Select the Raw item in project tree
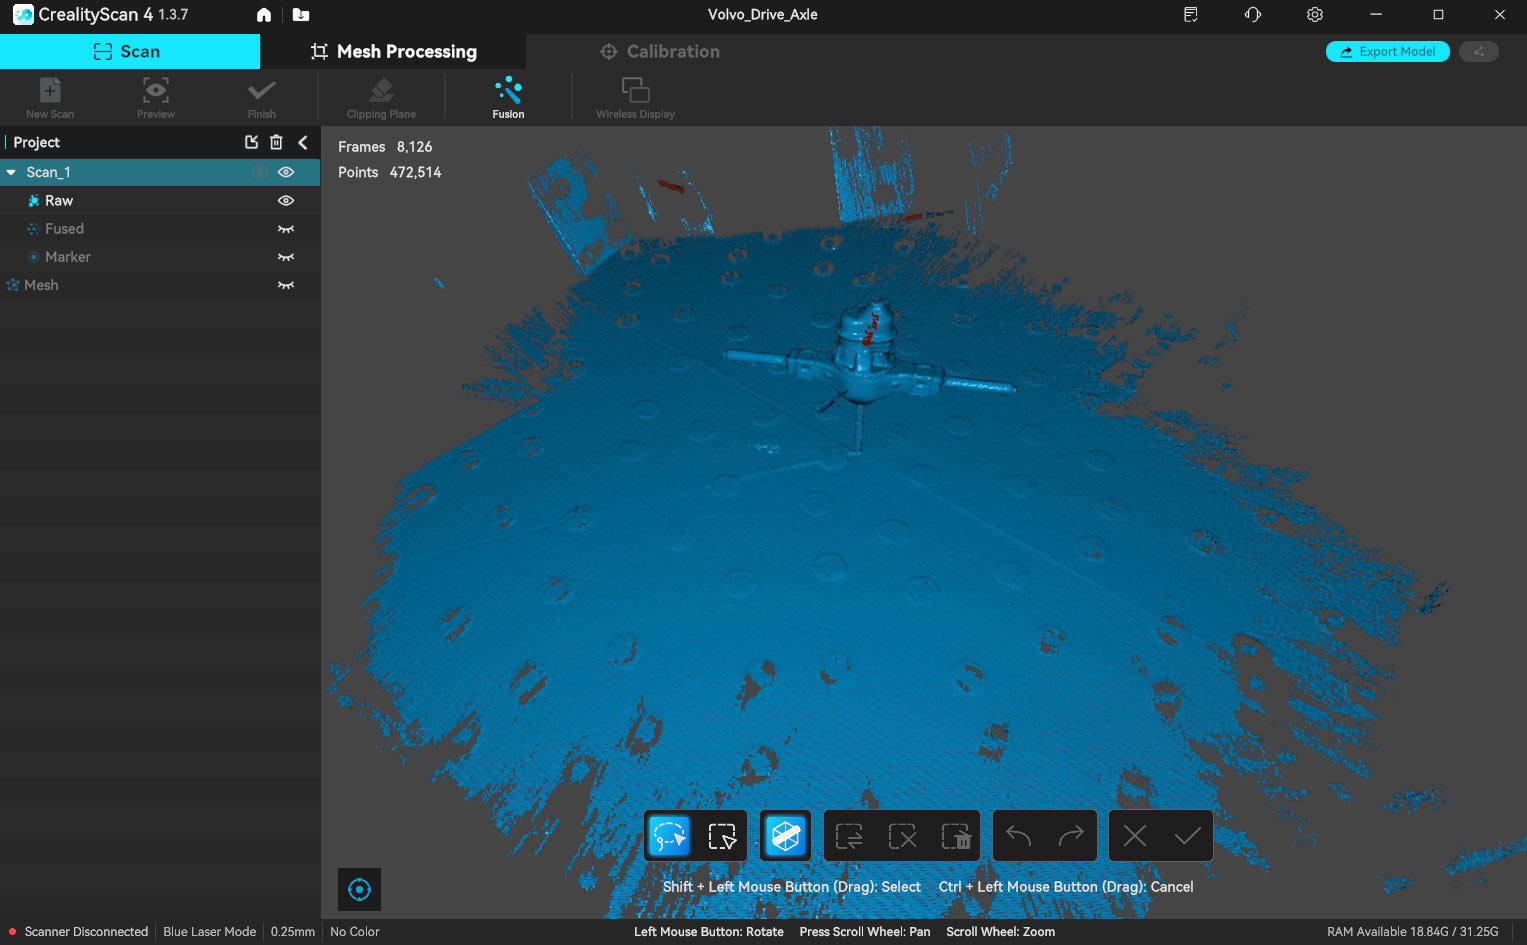 click(59, 201)
